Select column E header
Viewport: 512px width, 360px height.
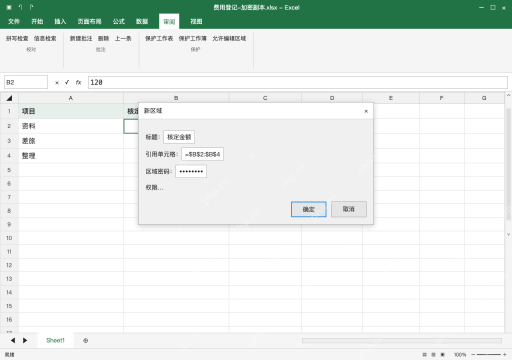[391, 98]
